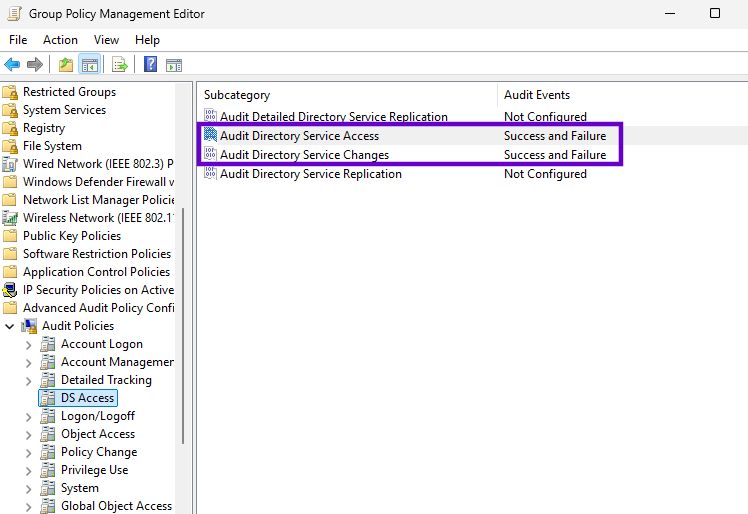Viewport: 748px width, 514px height.
Task: Collapse the Audit Policies tree node
Action: tap(10, 326)
